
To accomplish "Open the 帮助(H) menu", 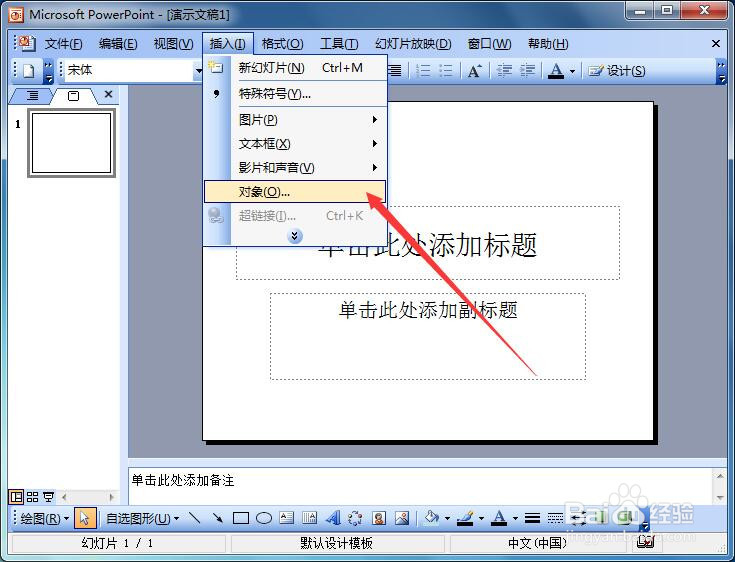I will (x=548, y=44).
